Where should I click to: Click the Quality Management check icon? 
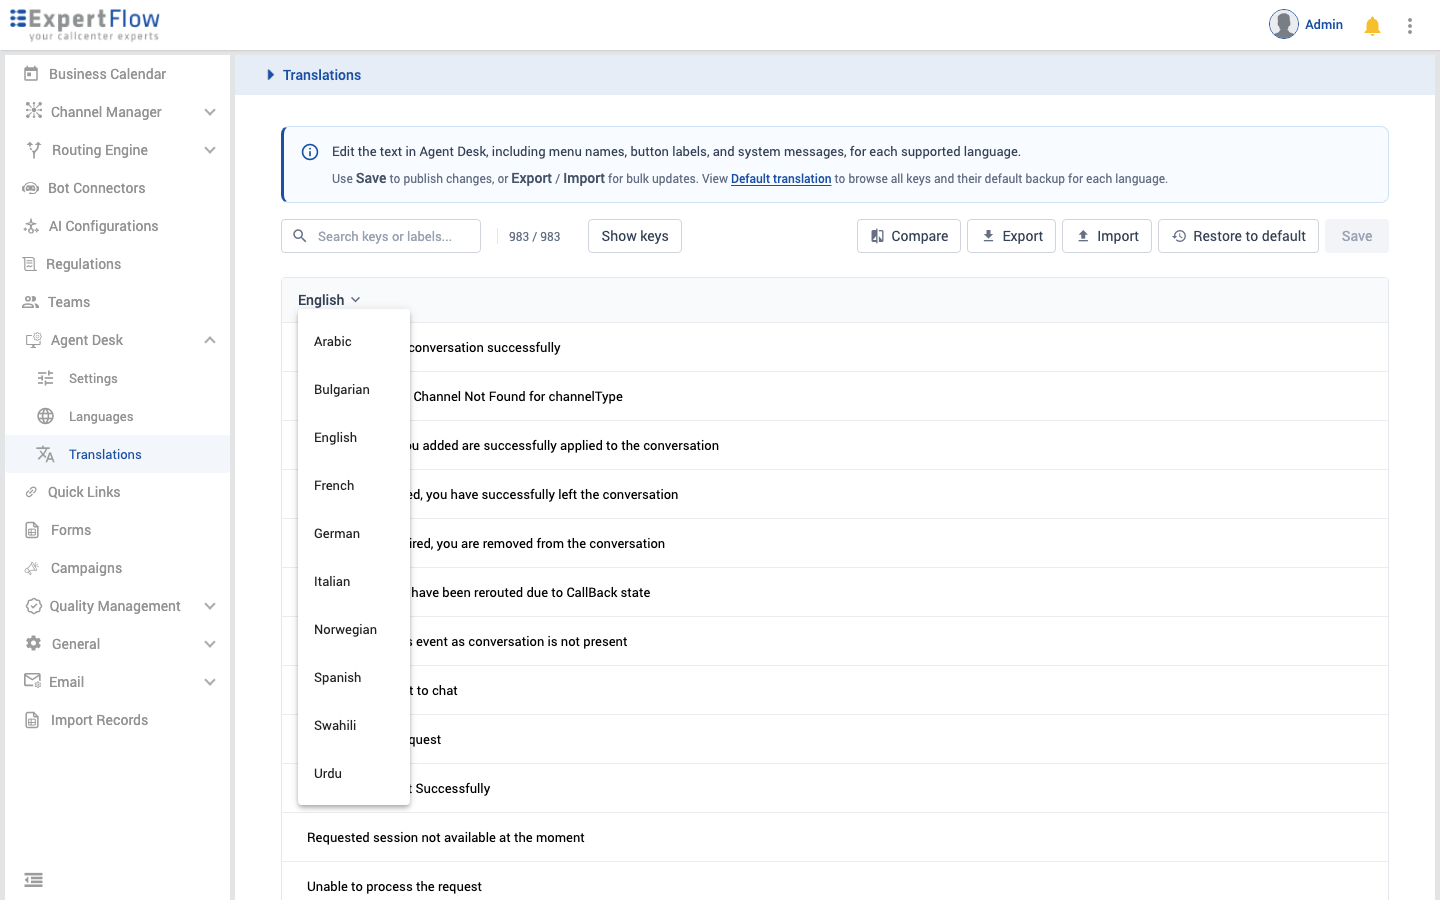pos(33,606)
